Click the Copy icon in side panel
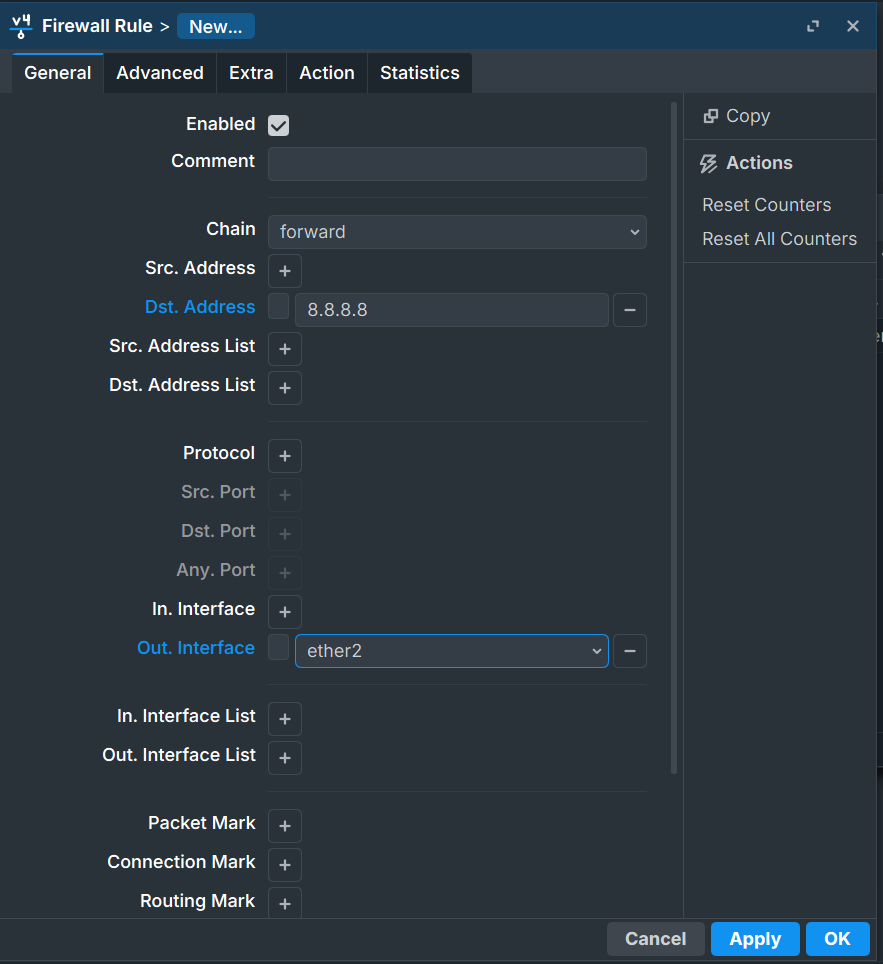 pos(711,116)
